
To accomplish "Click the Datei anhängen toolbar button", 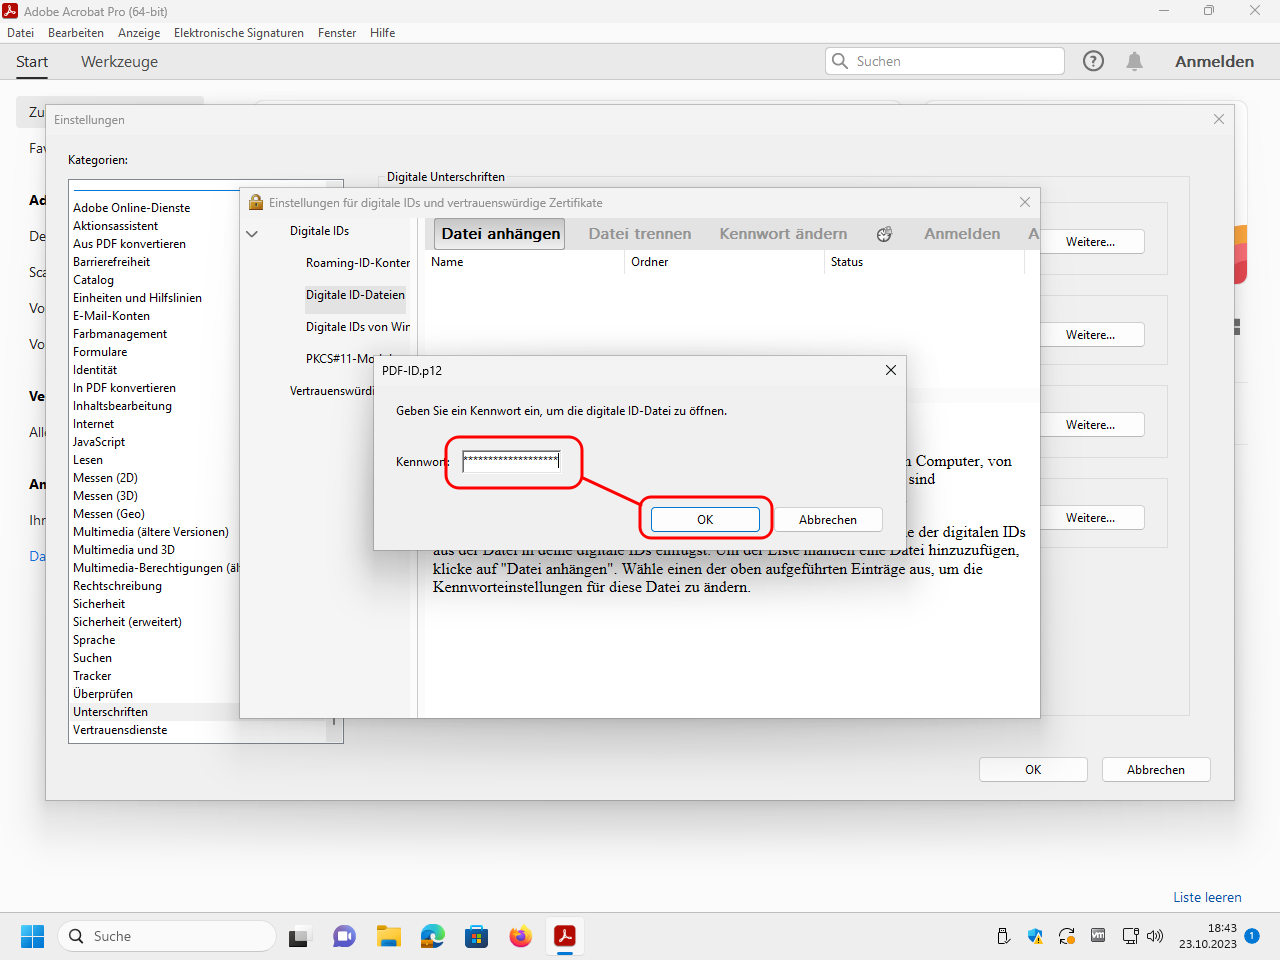I will point(500,234).
